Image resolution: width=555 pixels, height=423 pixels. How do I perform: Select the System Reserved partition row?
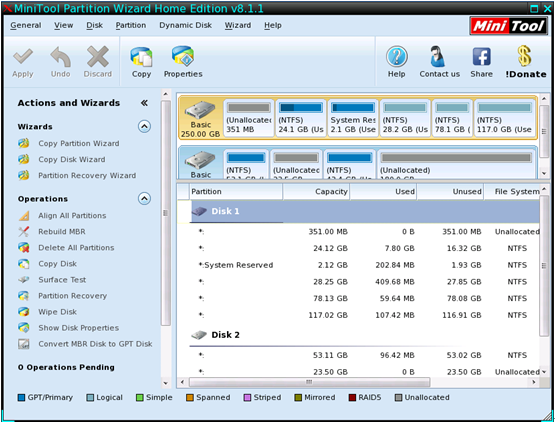point(365,265)
